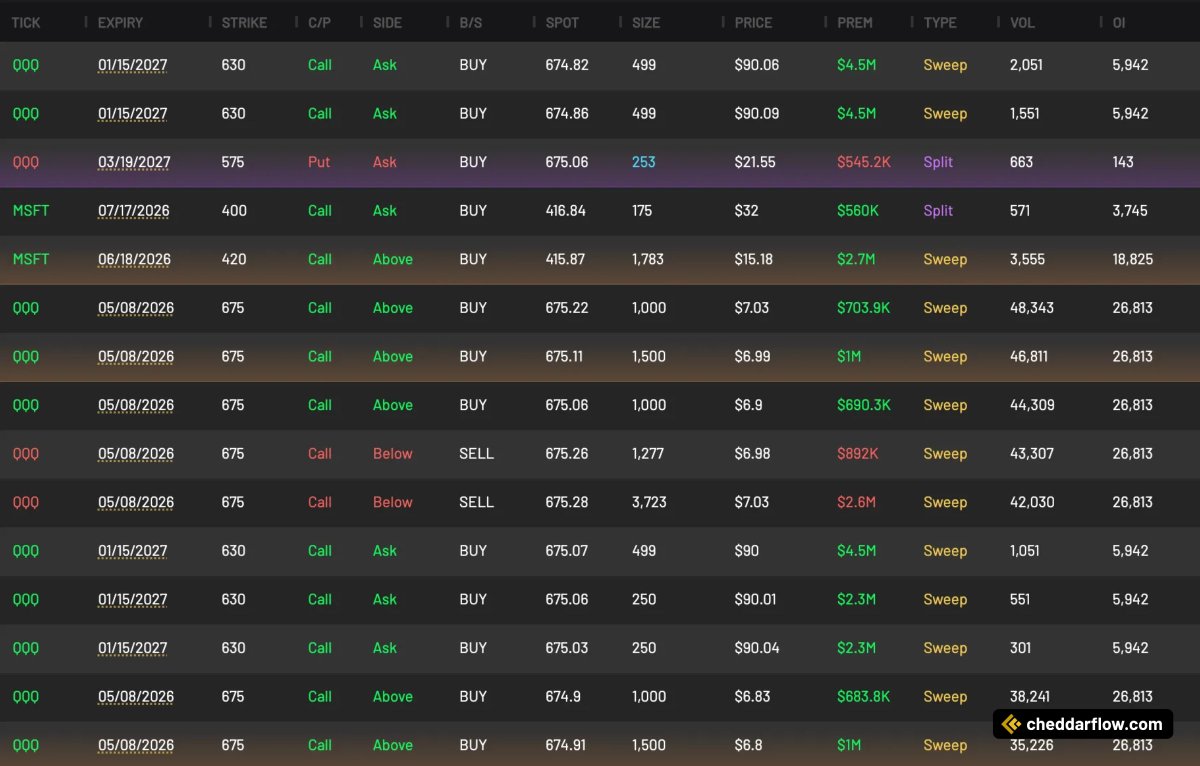Click the $90.09 price cell

click(x=757, y=114)
